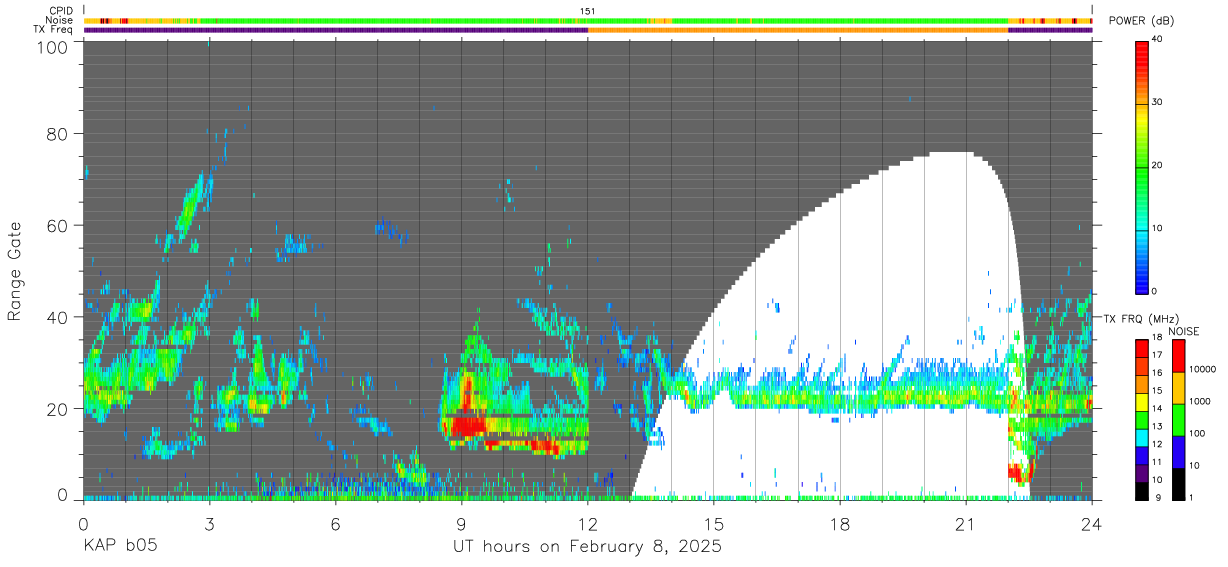Image resolution: width=1228 pixels, height=567 pixels.
Task: Click the blue swatch in NOISE legend
Action: [1177, 452]
